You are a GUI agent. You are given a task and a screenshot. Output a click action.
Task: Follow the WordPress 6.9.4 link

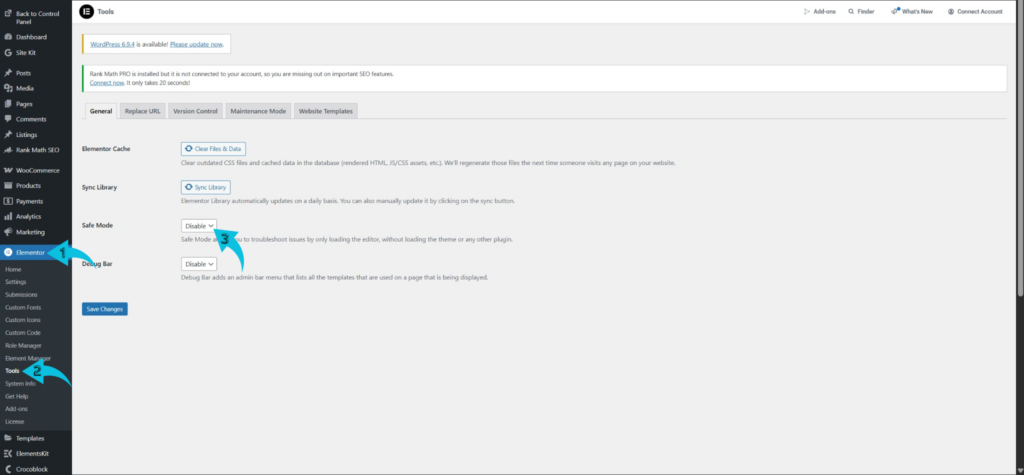coord(112,44)
